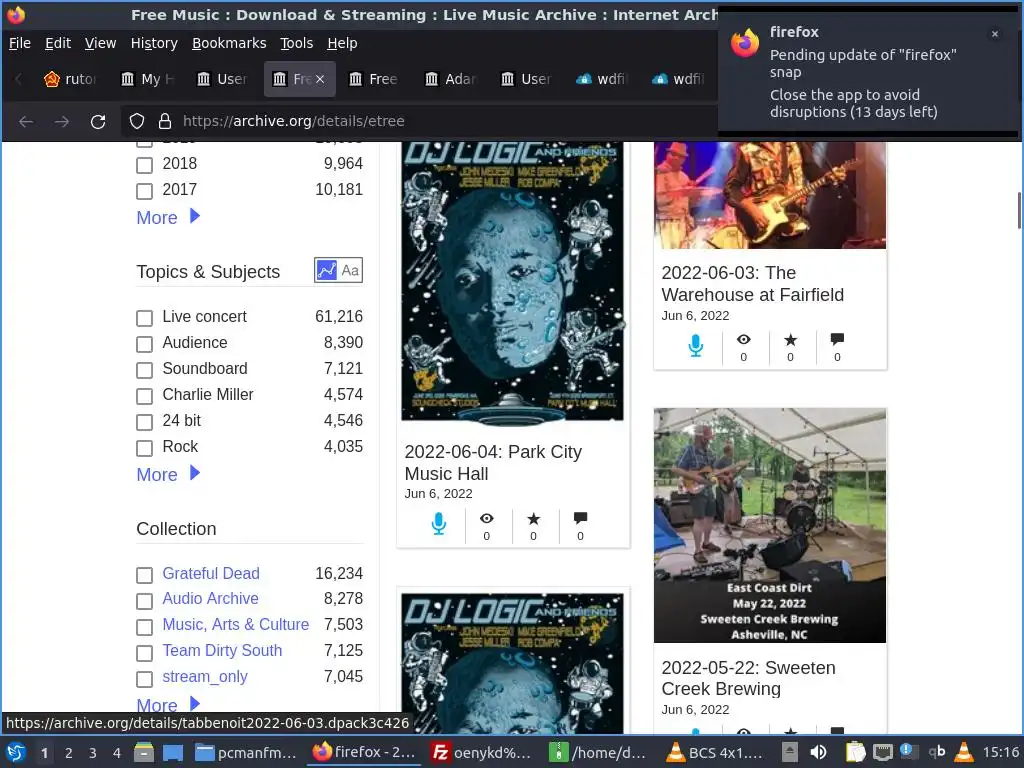The image size is (1024, 768).
Task: Open the FileZilla taskbar entry
Action: (482, 752)
